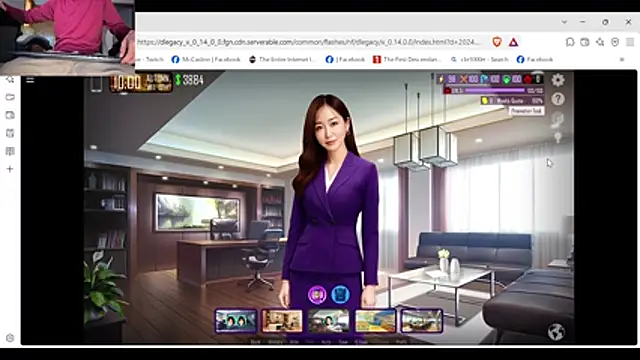Viewport: 640px width, 360px height.
Task: Open The Entire Internet bookmark
Action: 283,60
